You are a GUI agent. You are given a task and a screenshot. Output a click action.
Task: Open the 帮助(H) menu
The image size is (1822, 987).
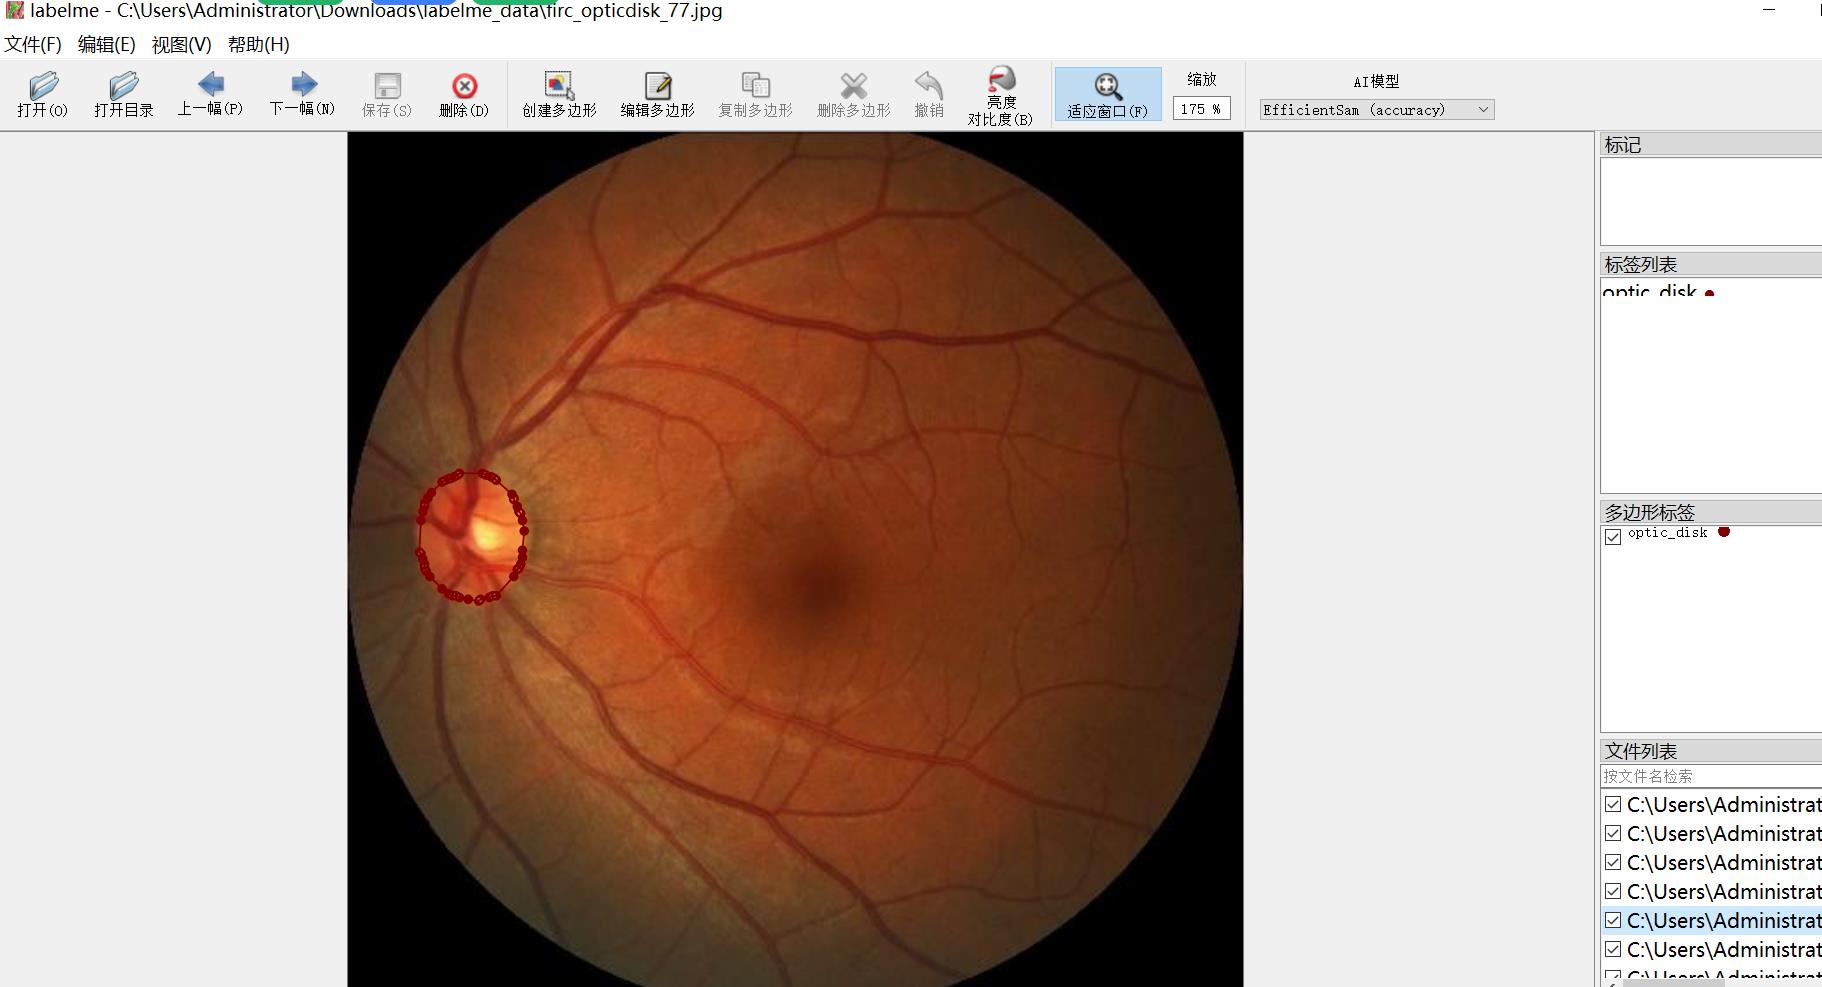coord(258,44)
